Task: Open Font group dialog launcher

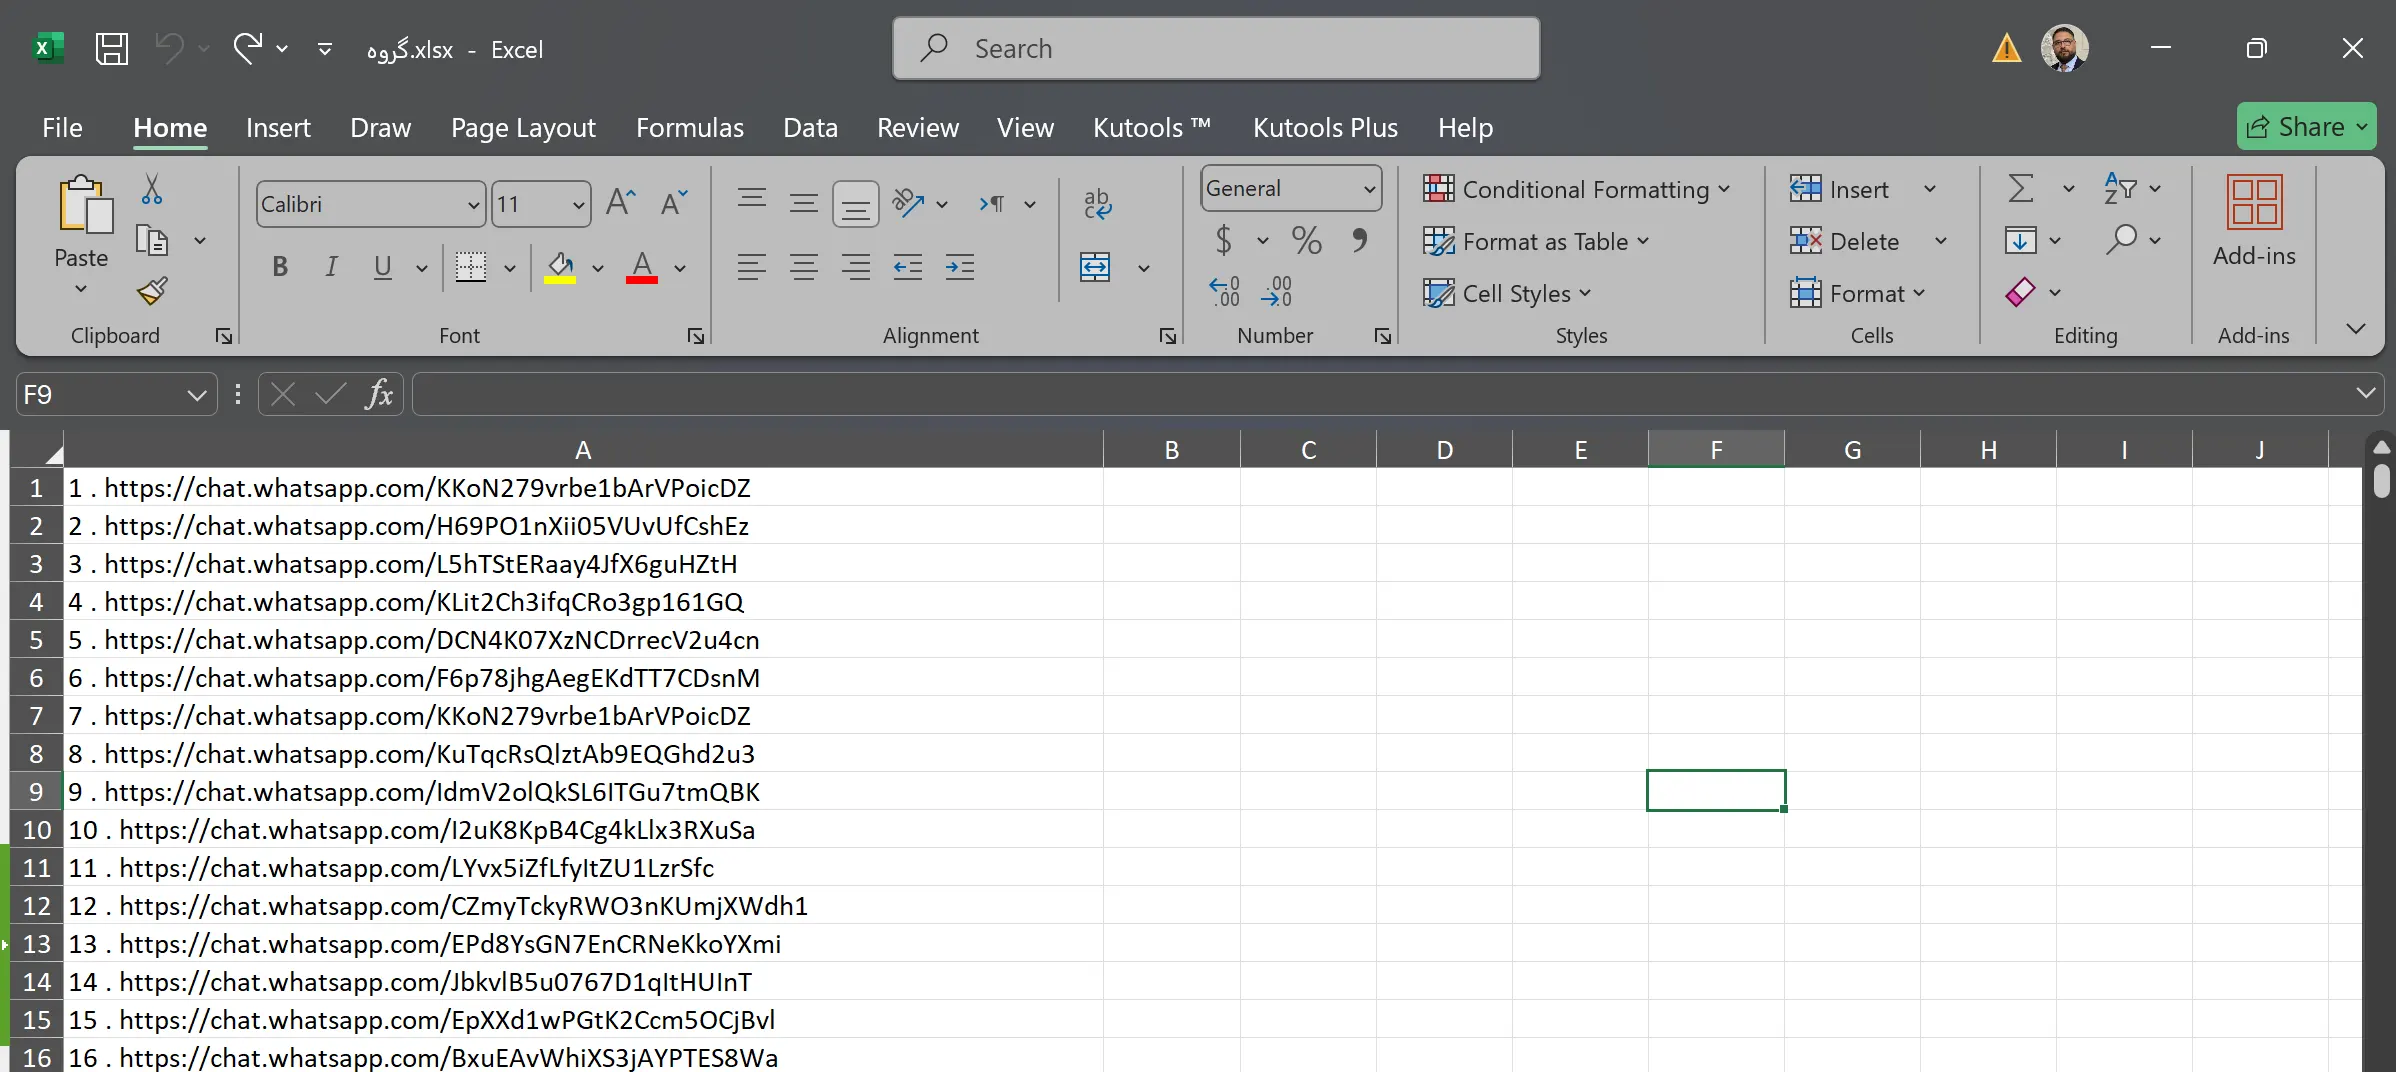Action: pos(695,336)
